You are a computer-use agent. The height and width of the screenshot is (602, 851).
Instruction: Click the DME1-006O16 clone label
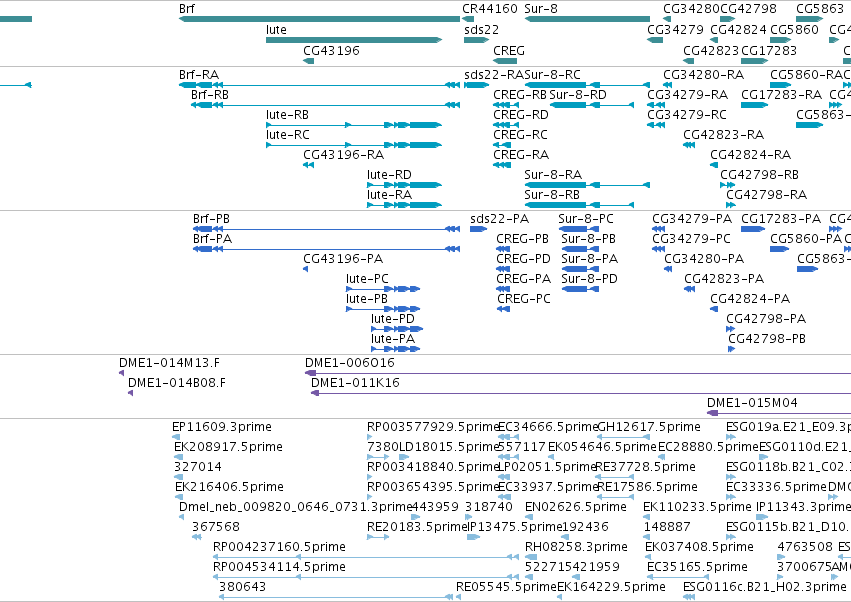coord(350,363)
